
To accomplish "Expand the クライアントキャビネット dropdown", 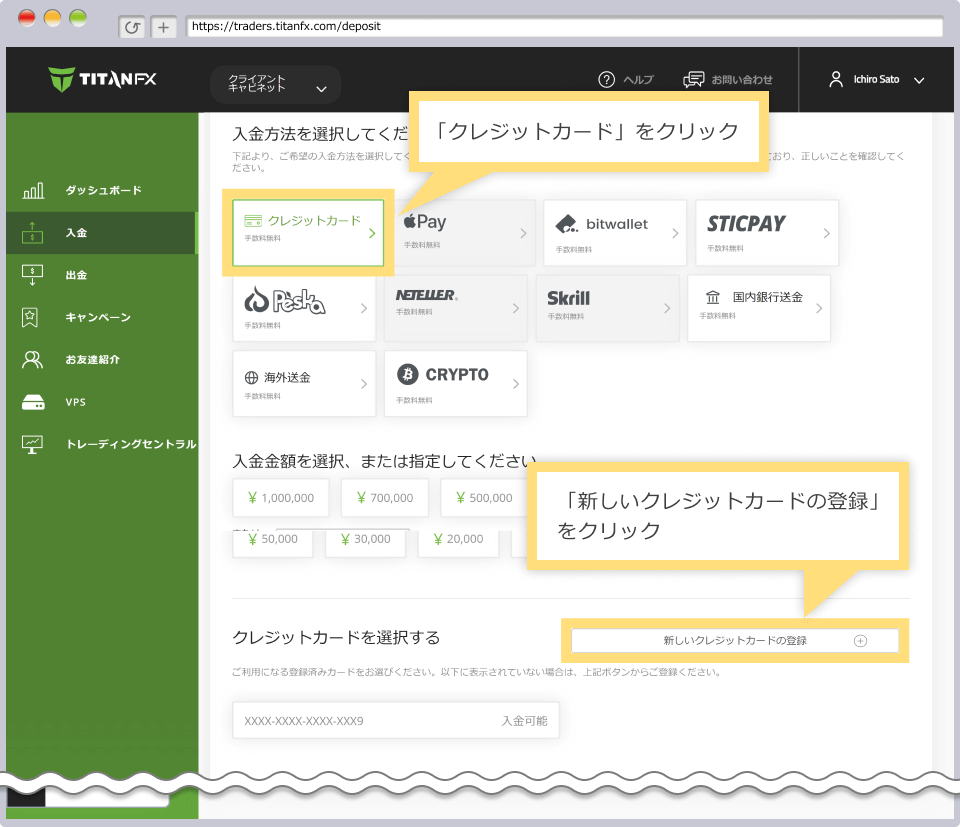I will coord(275,85).
